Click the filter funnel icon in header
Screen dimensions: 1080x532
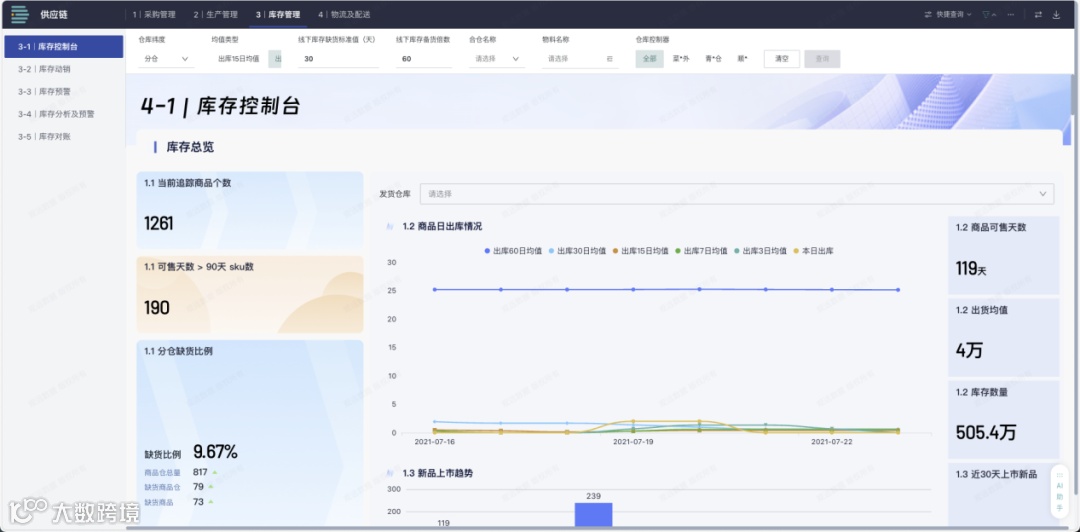[986, 14]
